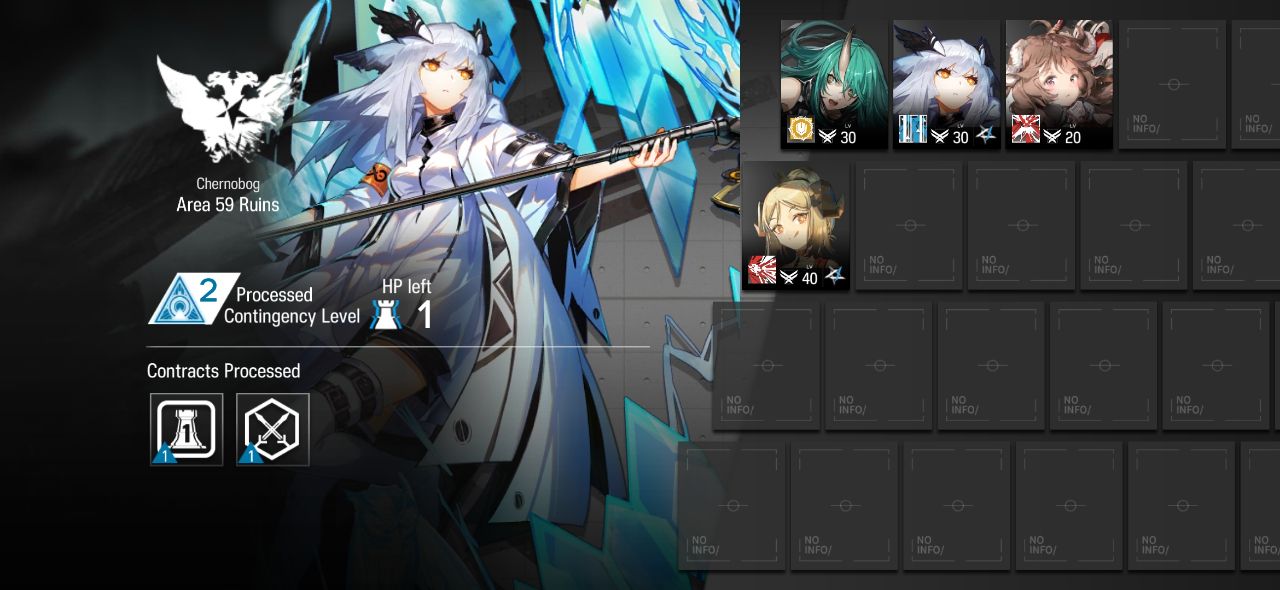Open the green-haired horned operator card
Viewport: 1280px width, 590px height.
[834, 85]
